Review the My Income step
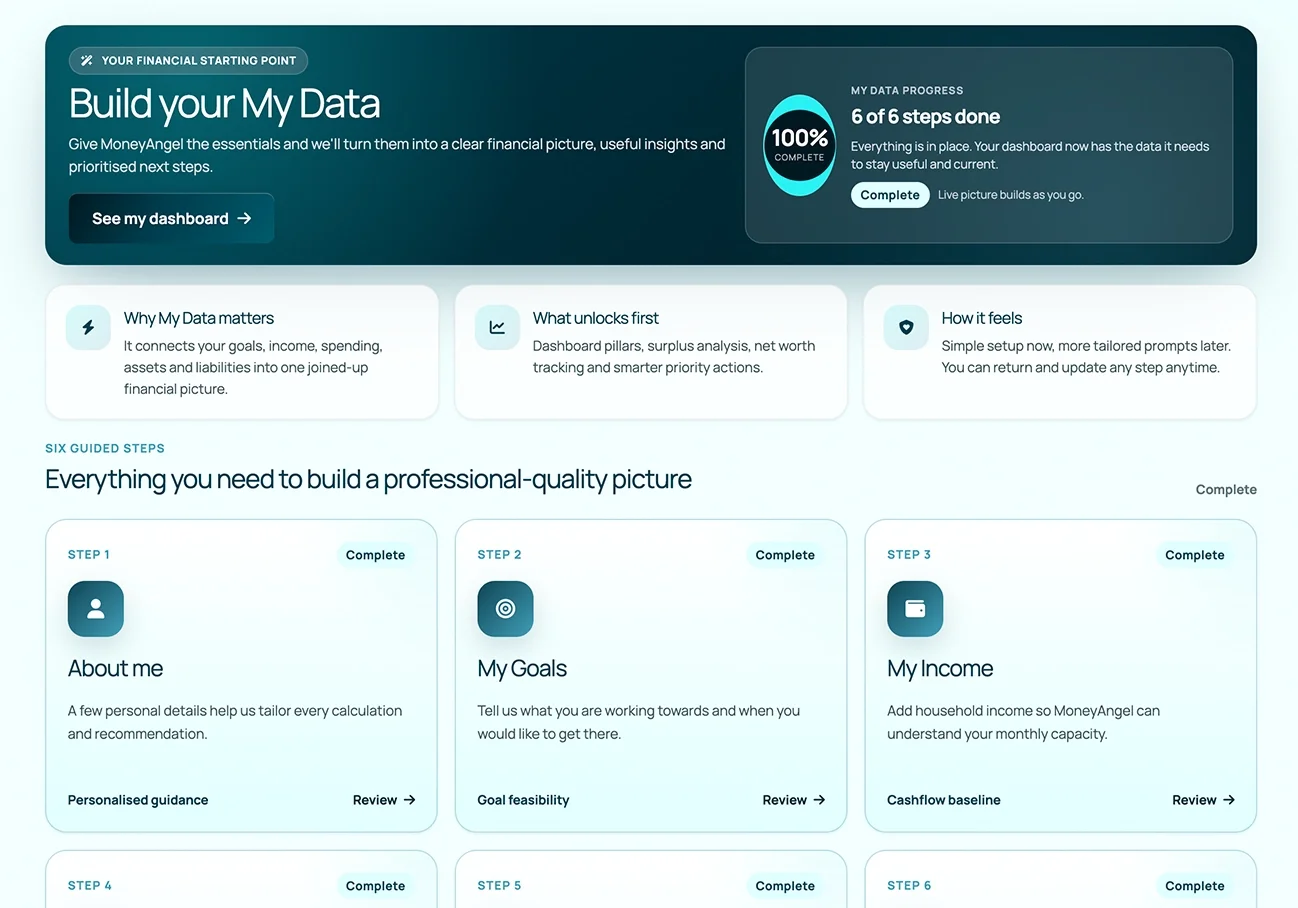 coord(1203,800)
